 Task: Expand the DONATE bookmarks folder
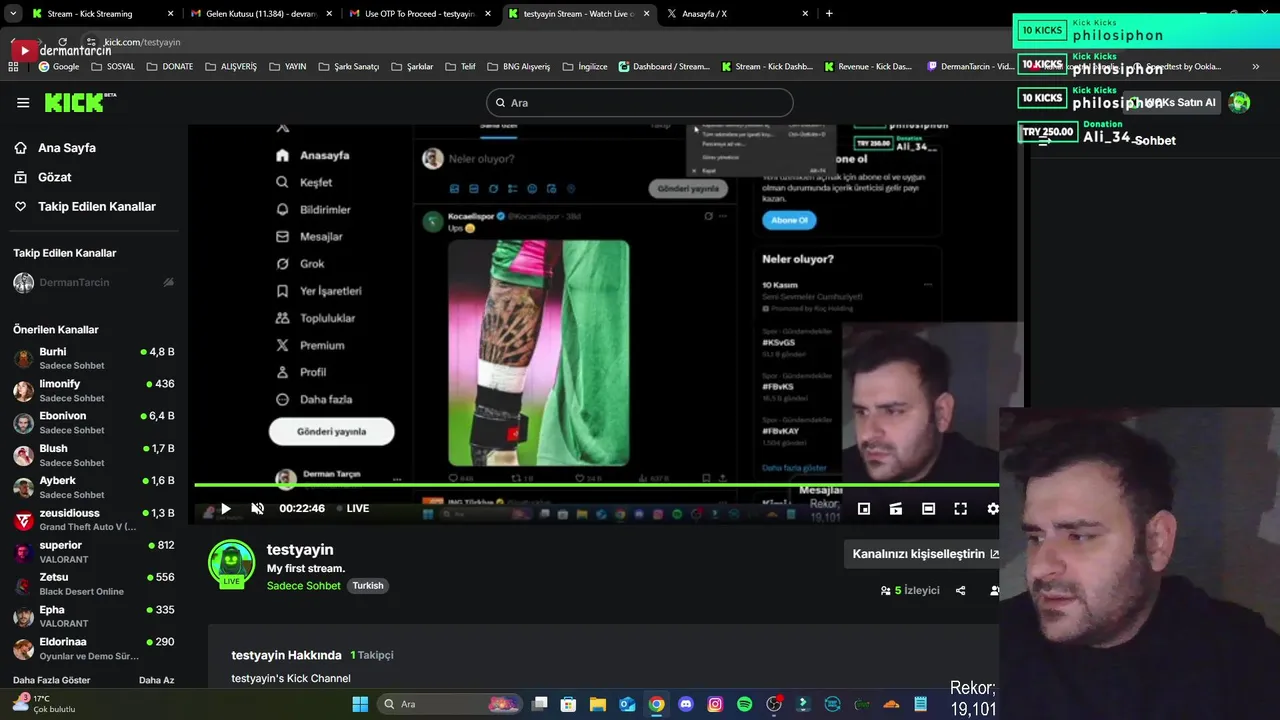pyautogui.click(x=169, y=67)
